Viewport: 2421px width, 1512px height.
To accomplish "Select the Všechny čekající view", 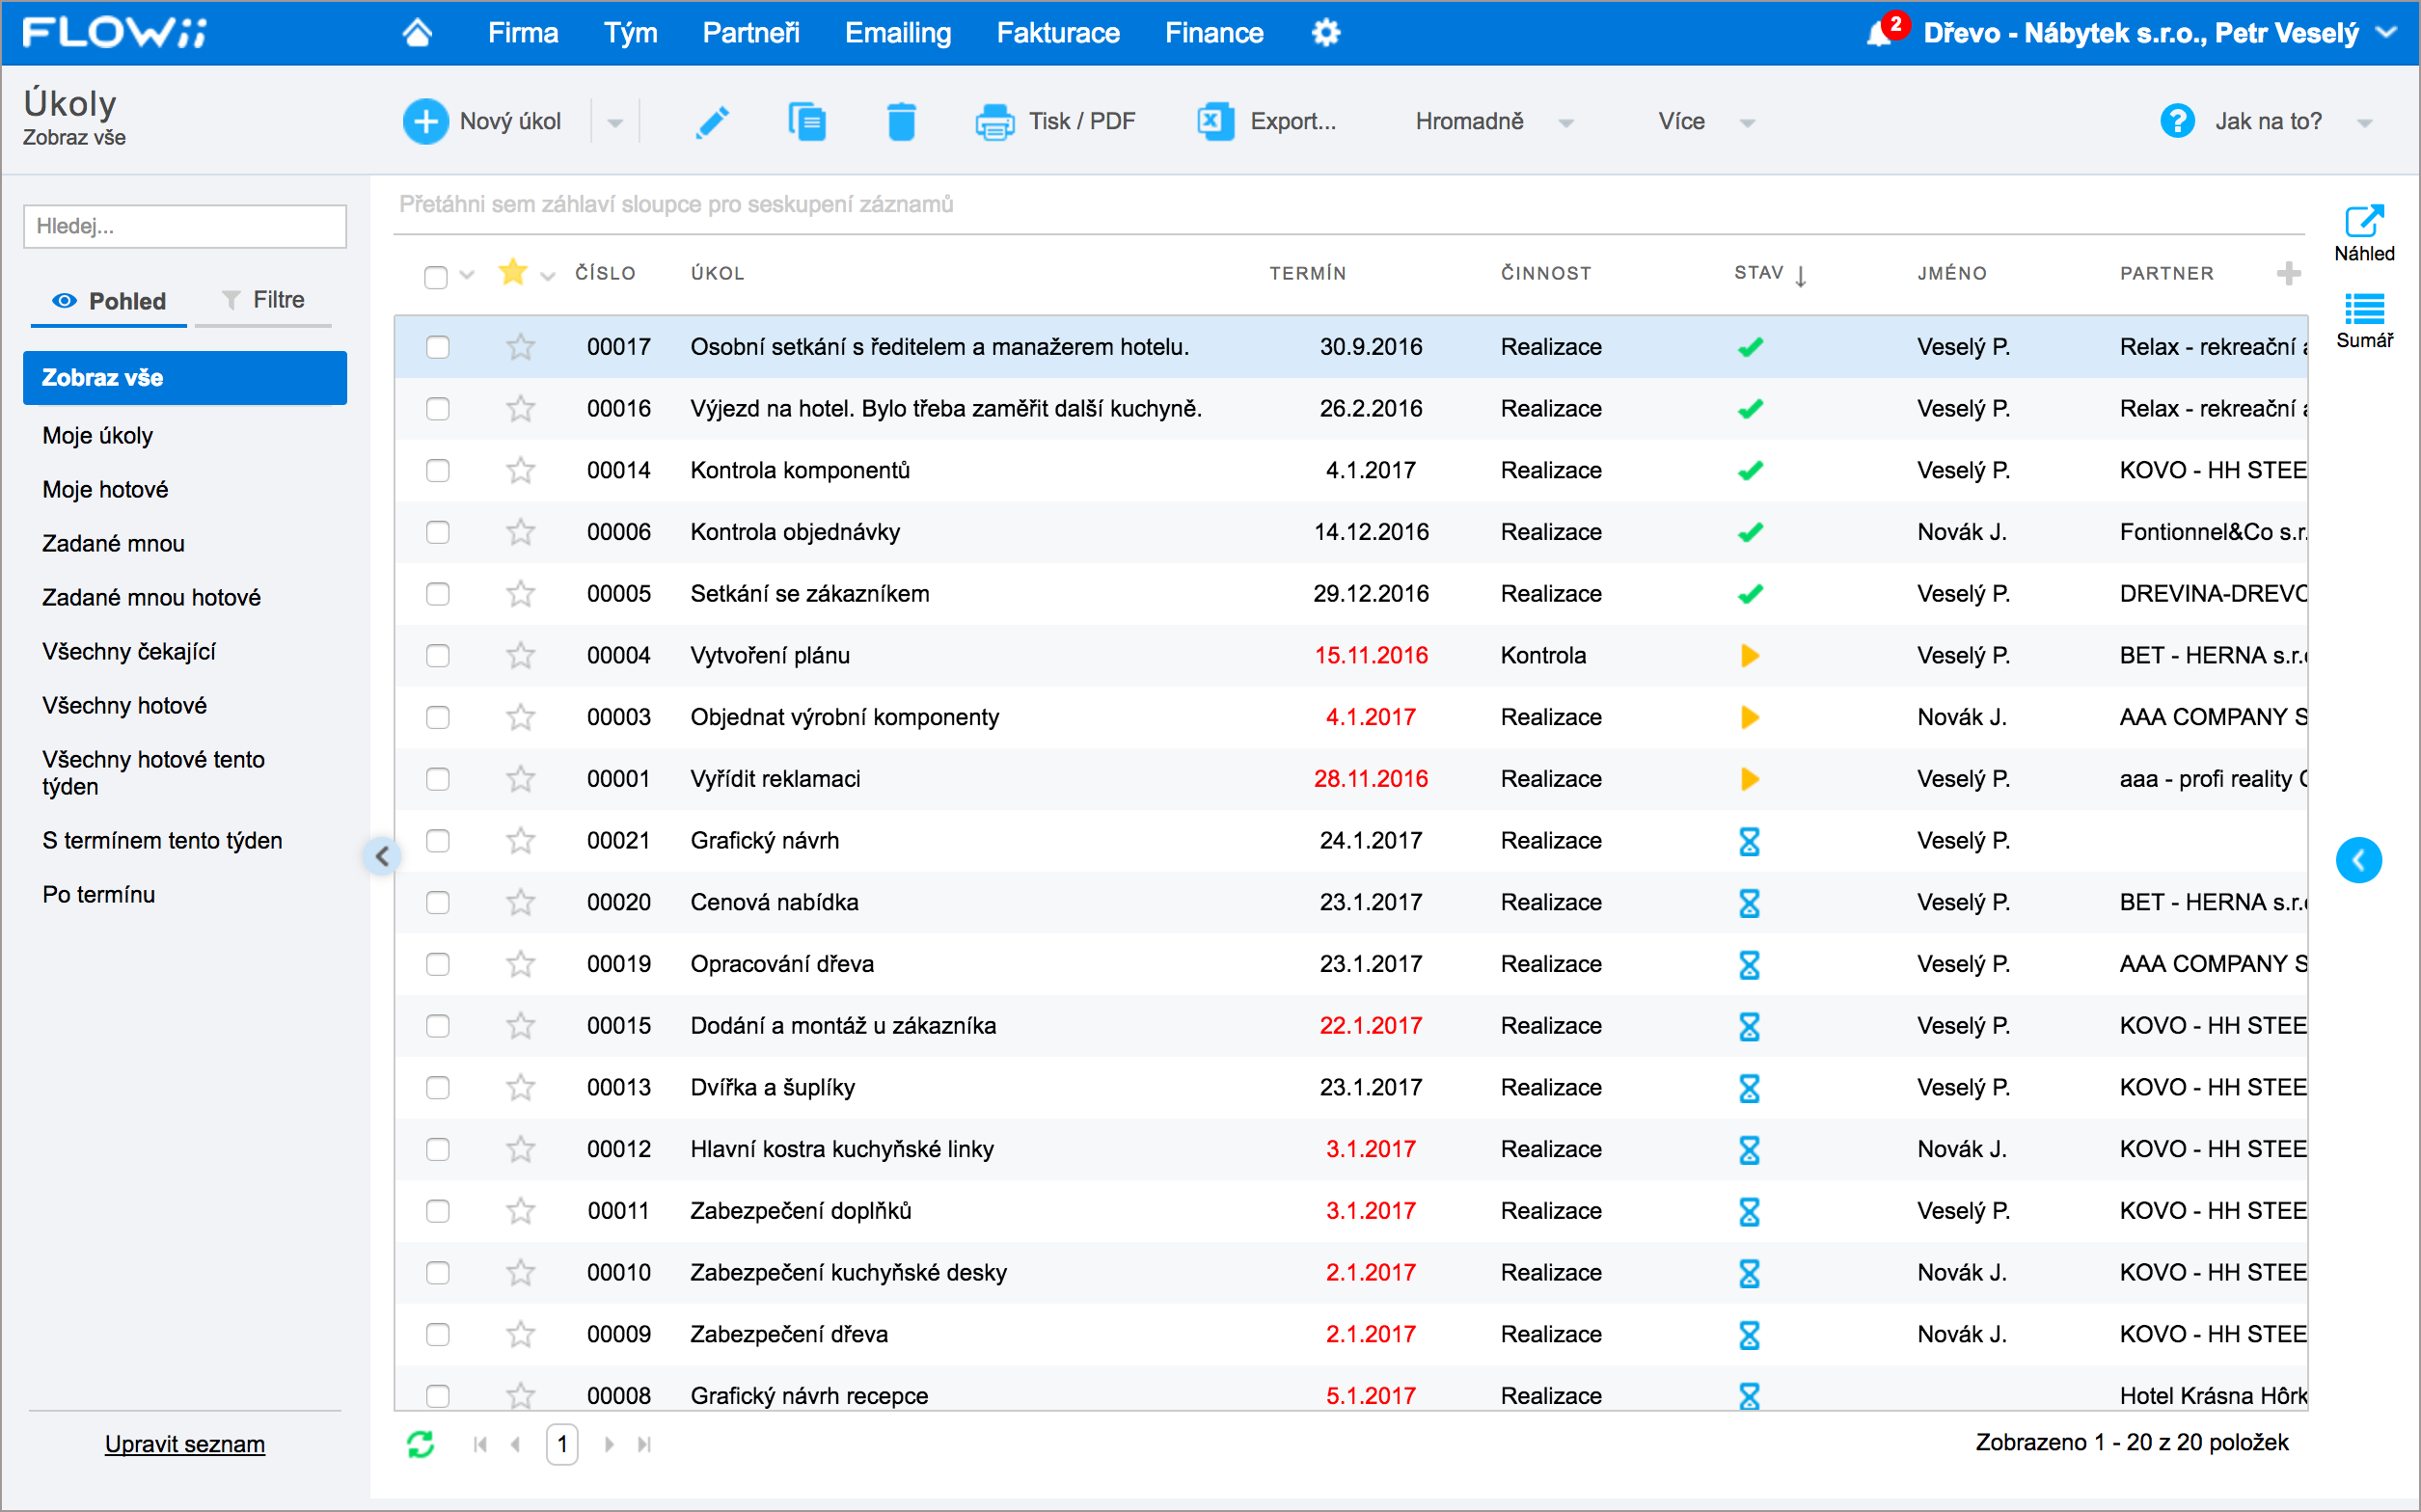I will coord(129,652).
